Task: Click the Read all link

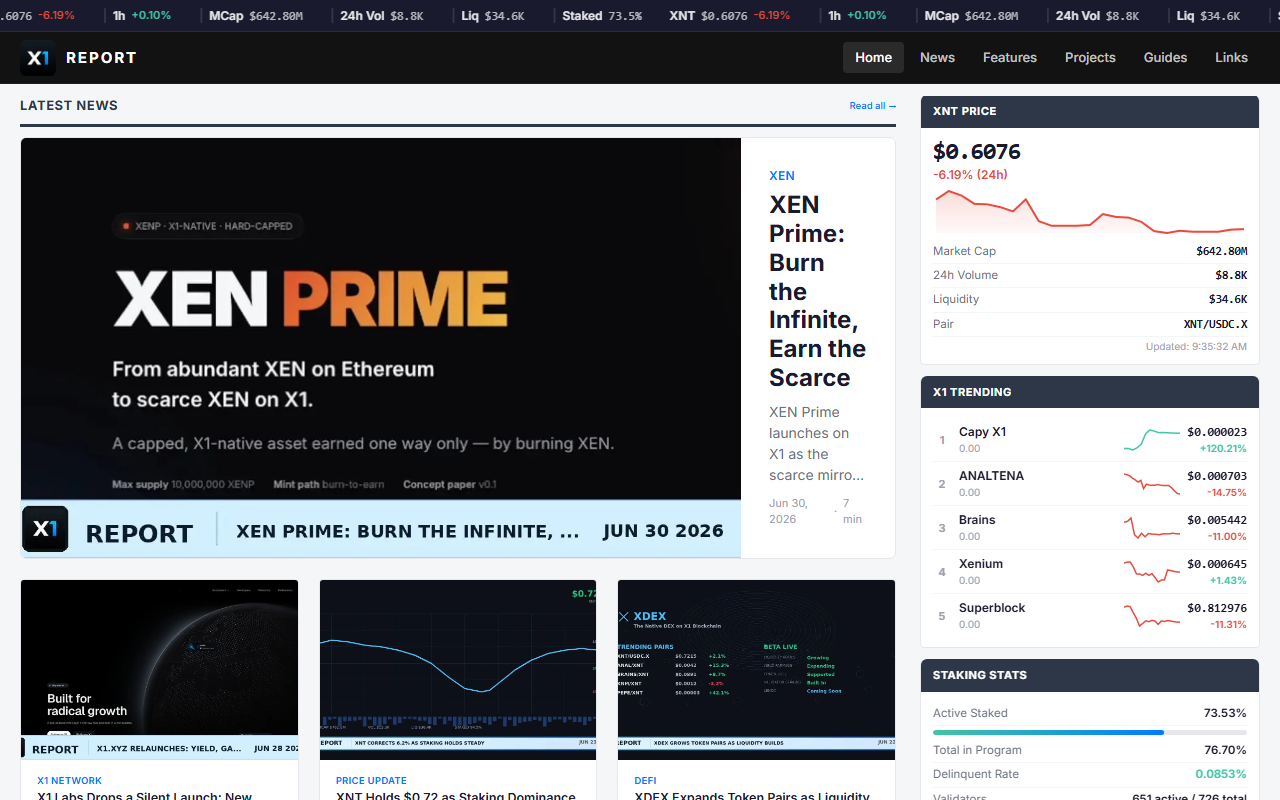Action: (x=872, y=106)
